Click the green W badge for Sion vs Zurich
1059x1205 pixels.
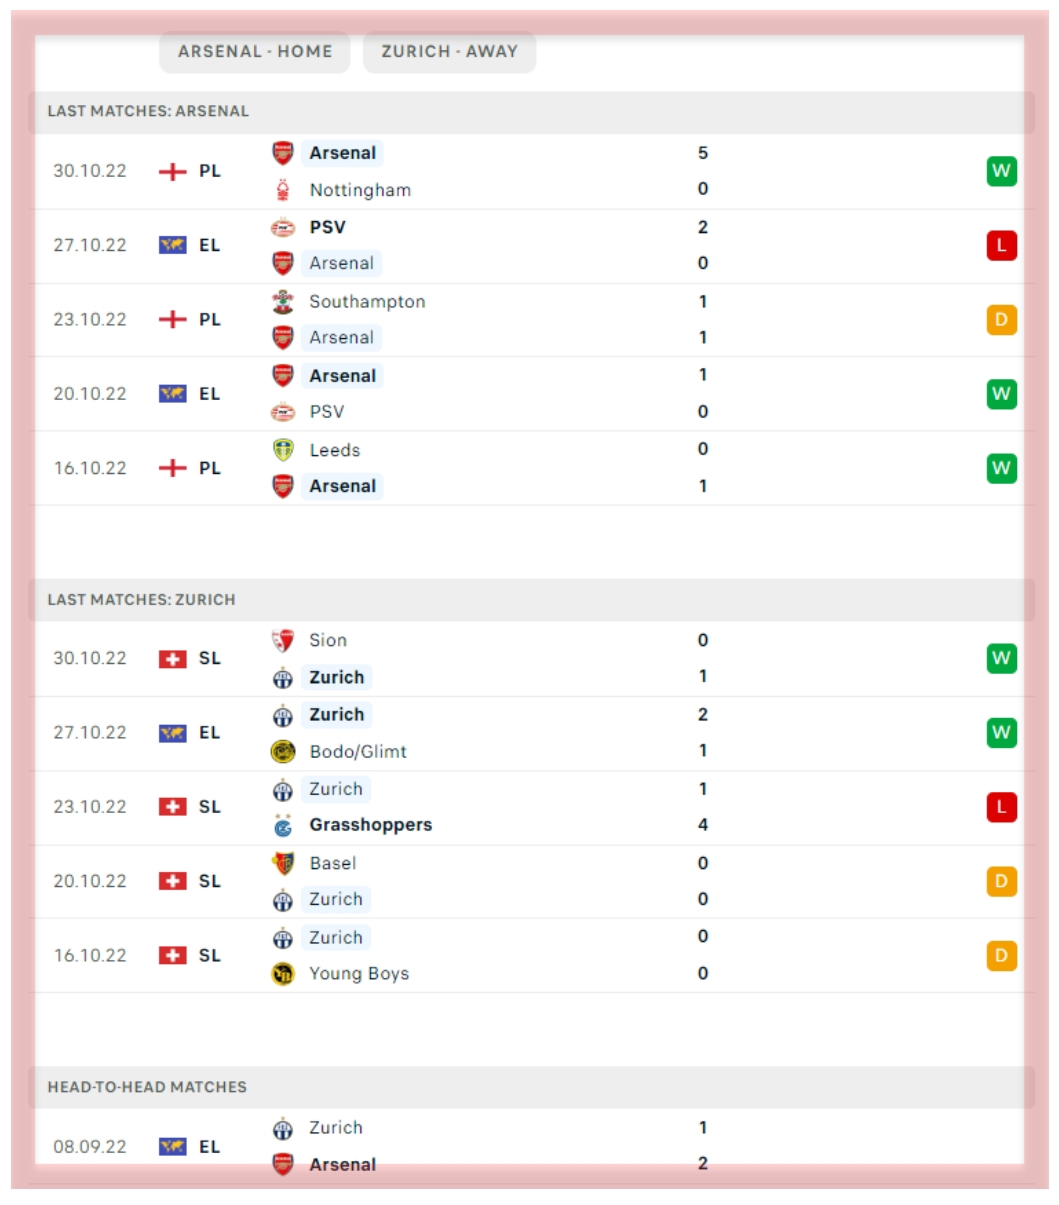point(1001,658)
